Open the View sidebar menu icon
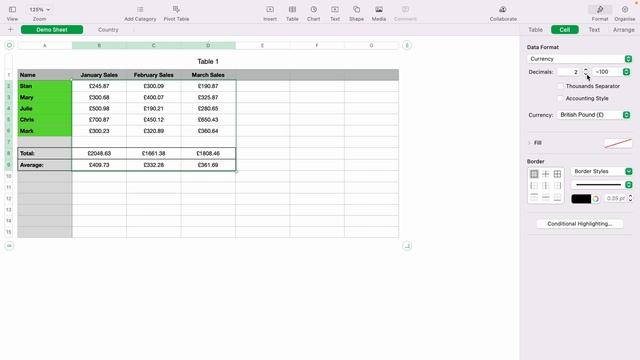Viewport: 640px width, 360px height. coord(12,9)
